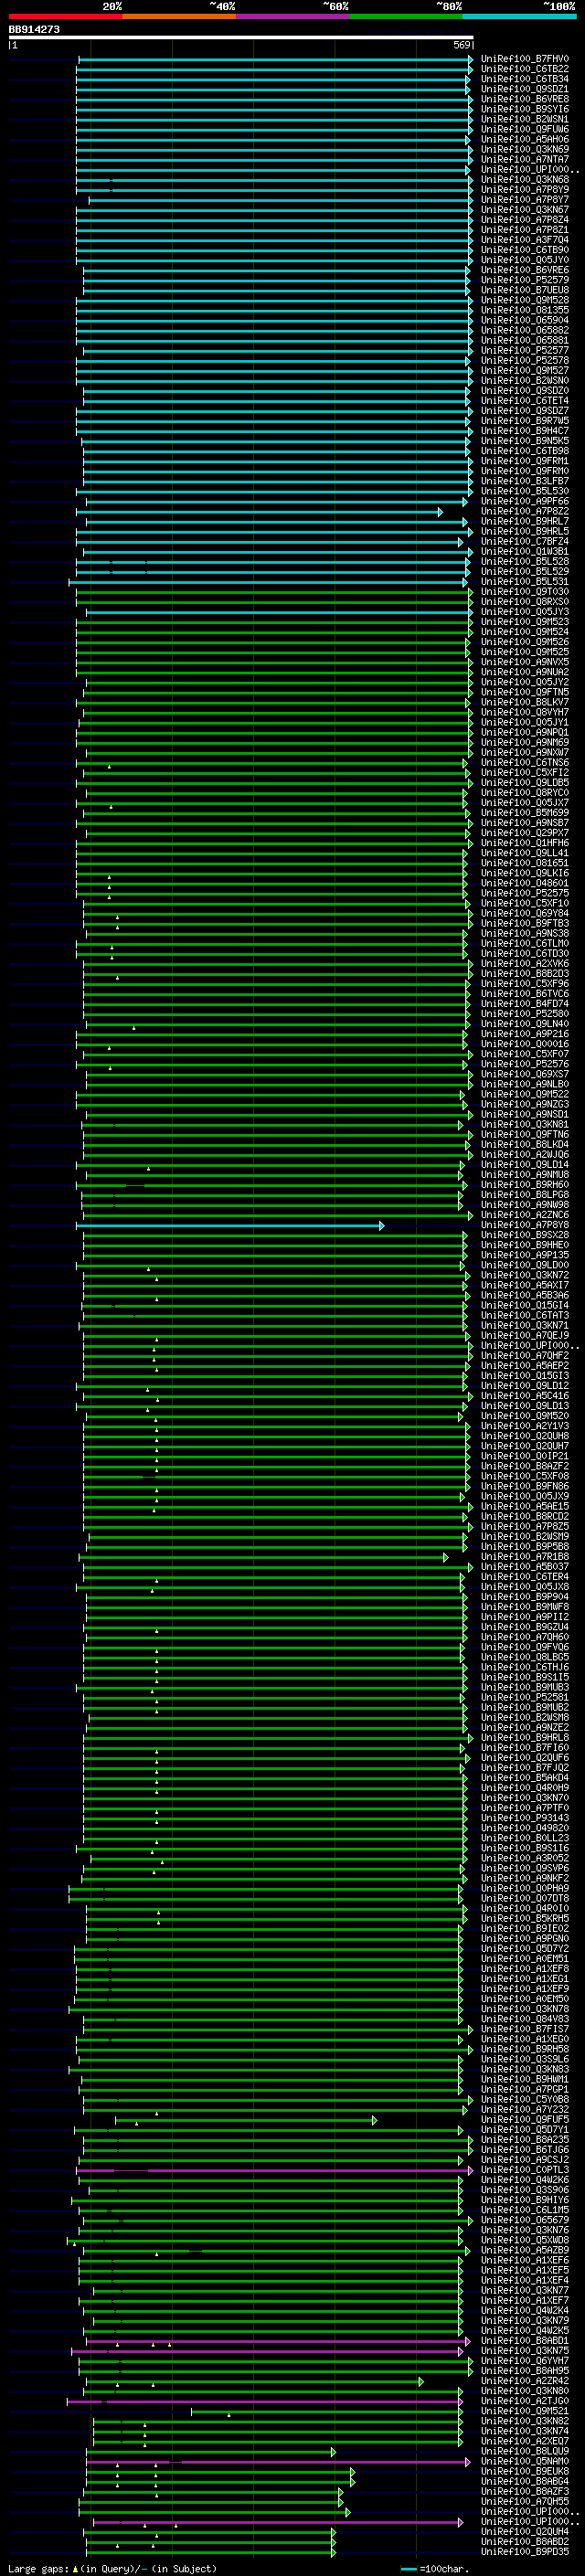Screen dimensions: 585x2576
Task: Select hit label UniRef100_Q9FTN5
Action: 525,692
